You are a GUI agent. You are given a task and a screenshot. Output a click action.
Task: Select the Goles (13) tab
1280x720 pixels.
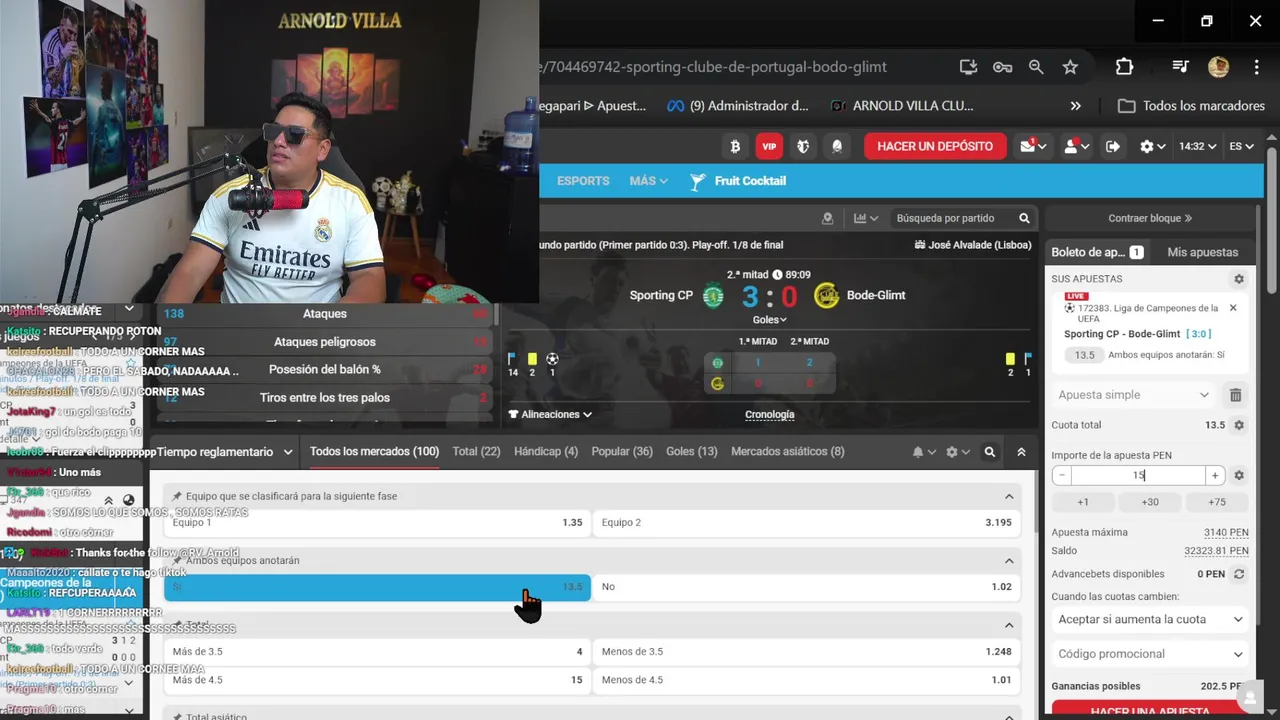[692, 452]
